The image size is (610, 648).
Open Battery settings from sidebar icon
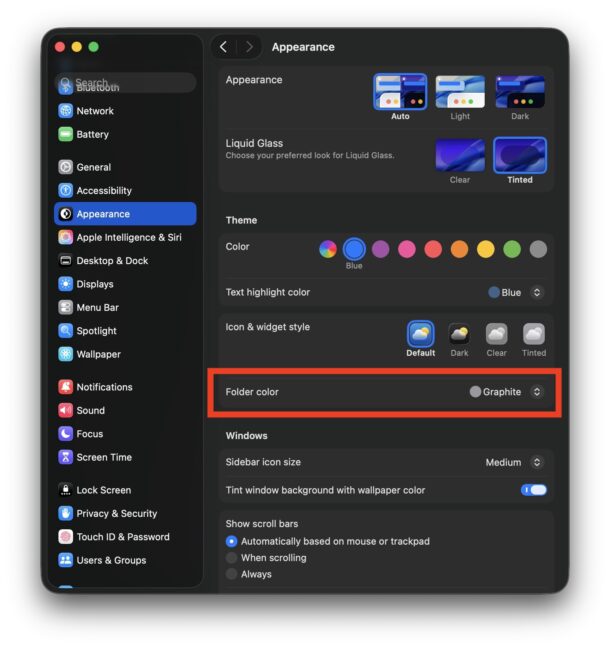(x=66, y=134)
